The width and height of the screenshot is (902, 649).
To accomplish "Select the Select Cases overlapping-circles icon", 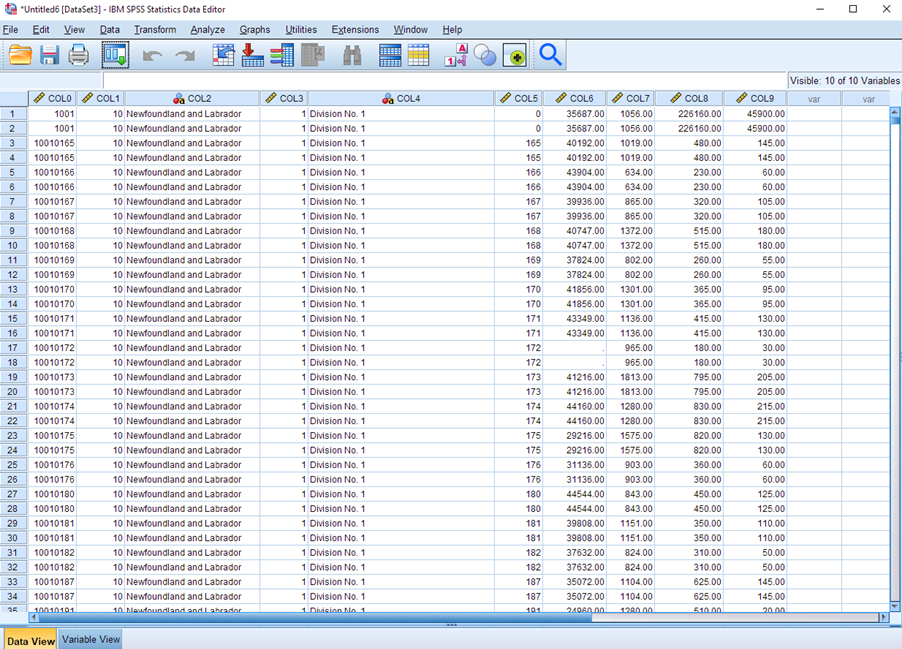I will pyautogui.click(x=484, y=55).
